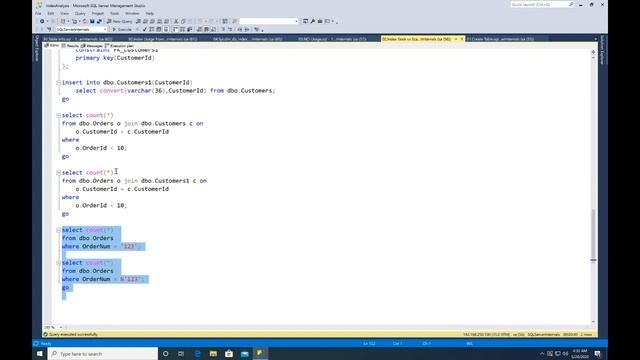Open Microsoft Store from taskbar
Screen dimensions: 640x360
[229, 353]
